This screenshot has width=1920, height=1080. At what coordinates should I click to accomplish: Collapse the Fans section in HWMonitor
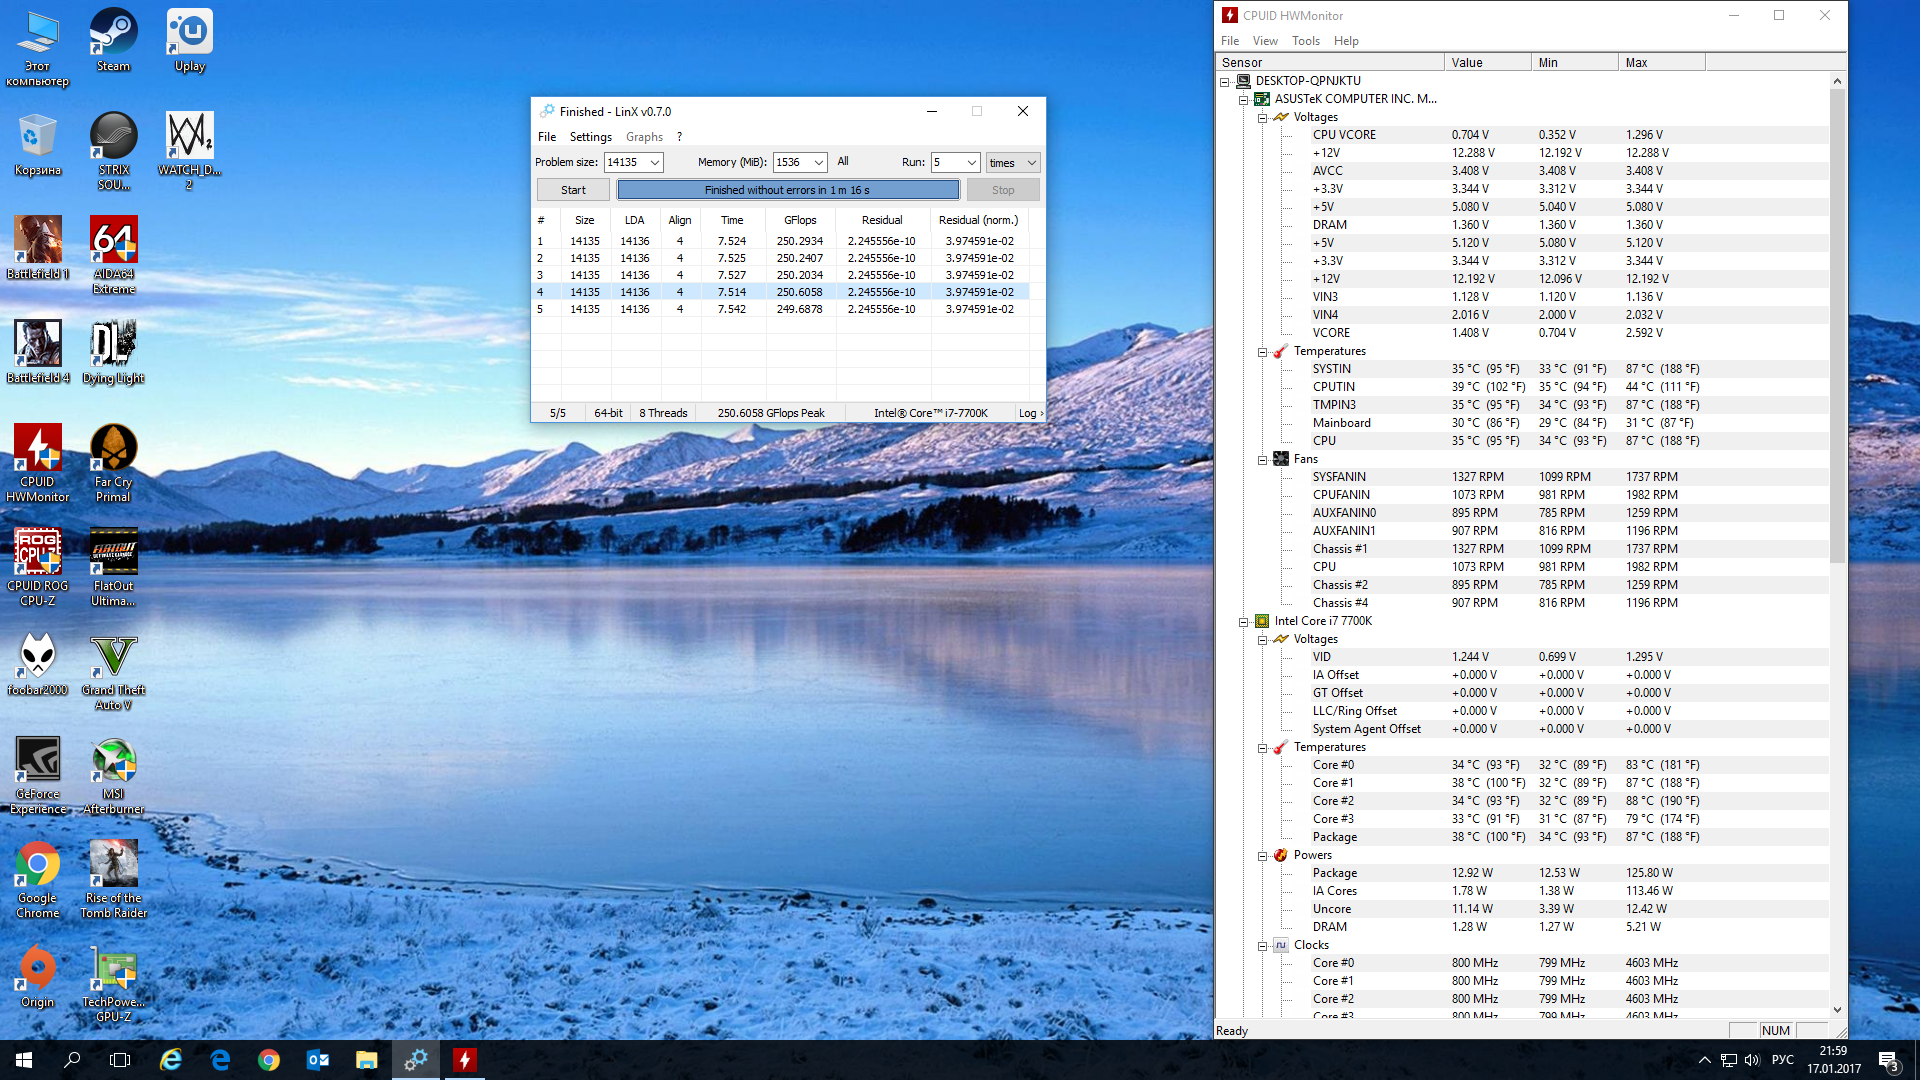point(1263,460)
